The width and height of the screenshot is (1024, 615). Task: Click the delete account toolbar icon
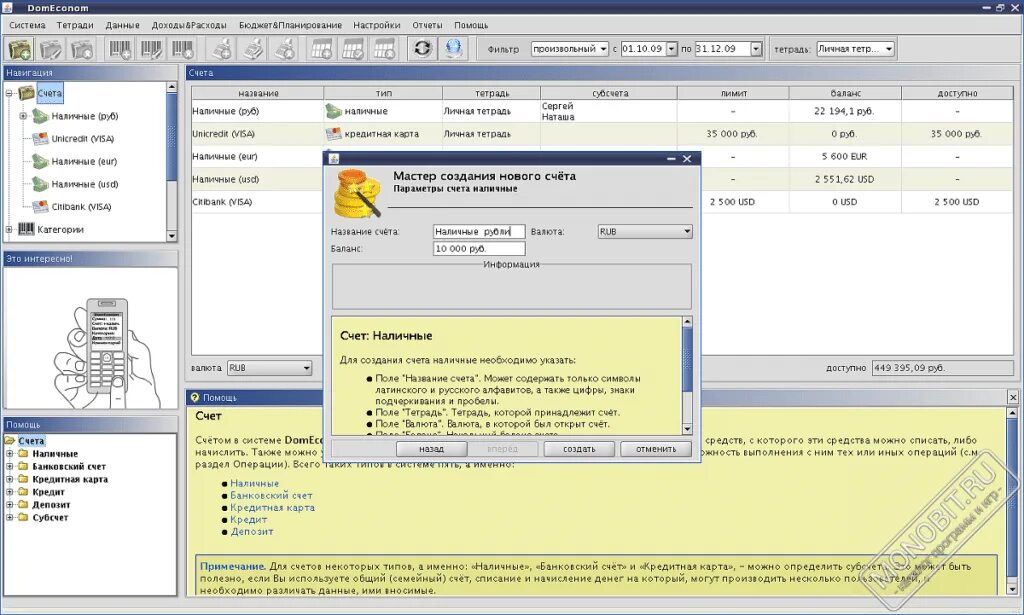pos(83,49)
